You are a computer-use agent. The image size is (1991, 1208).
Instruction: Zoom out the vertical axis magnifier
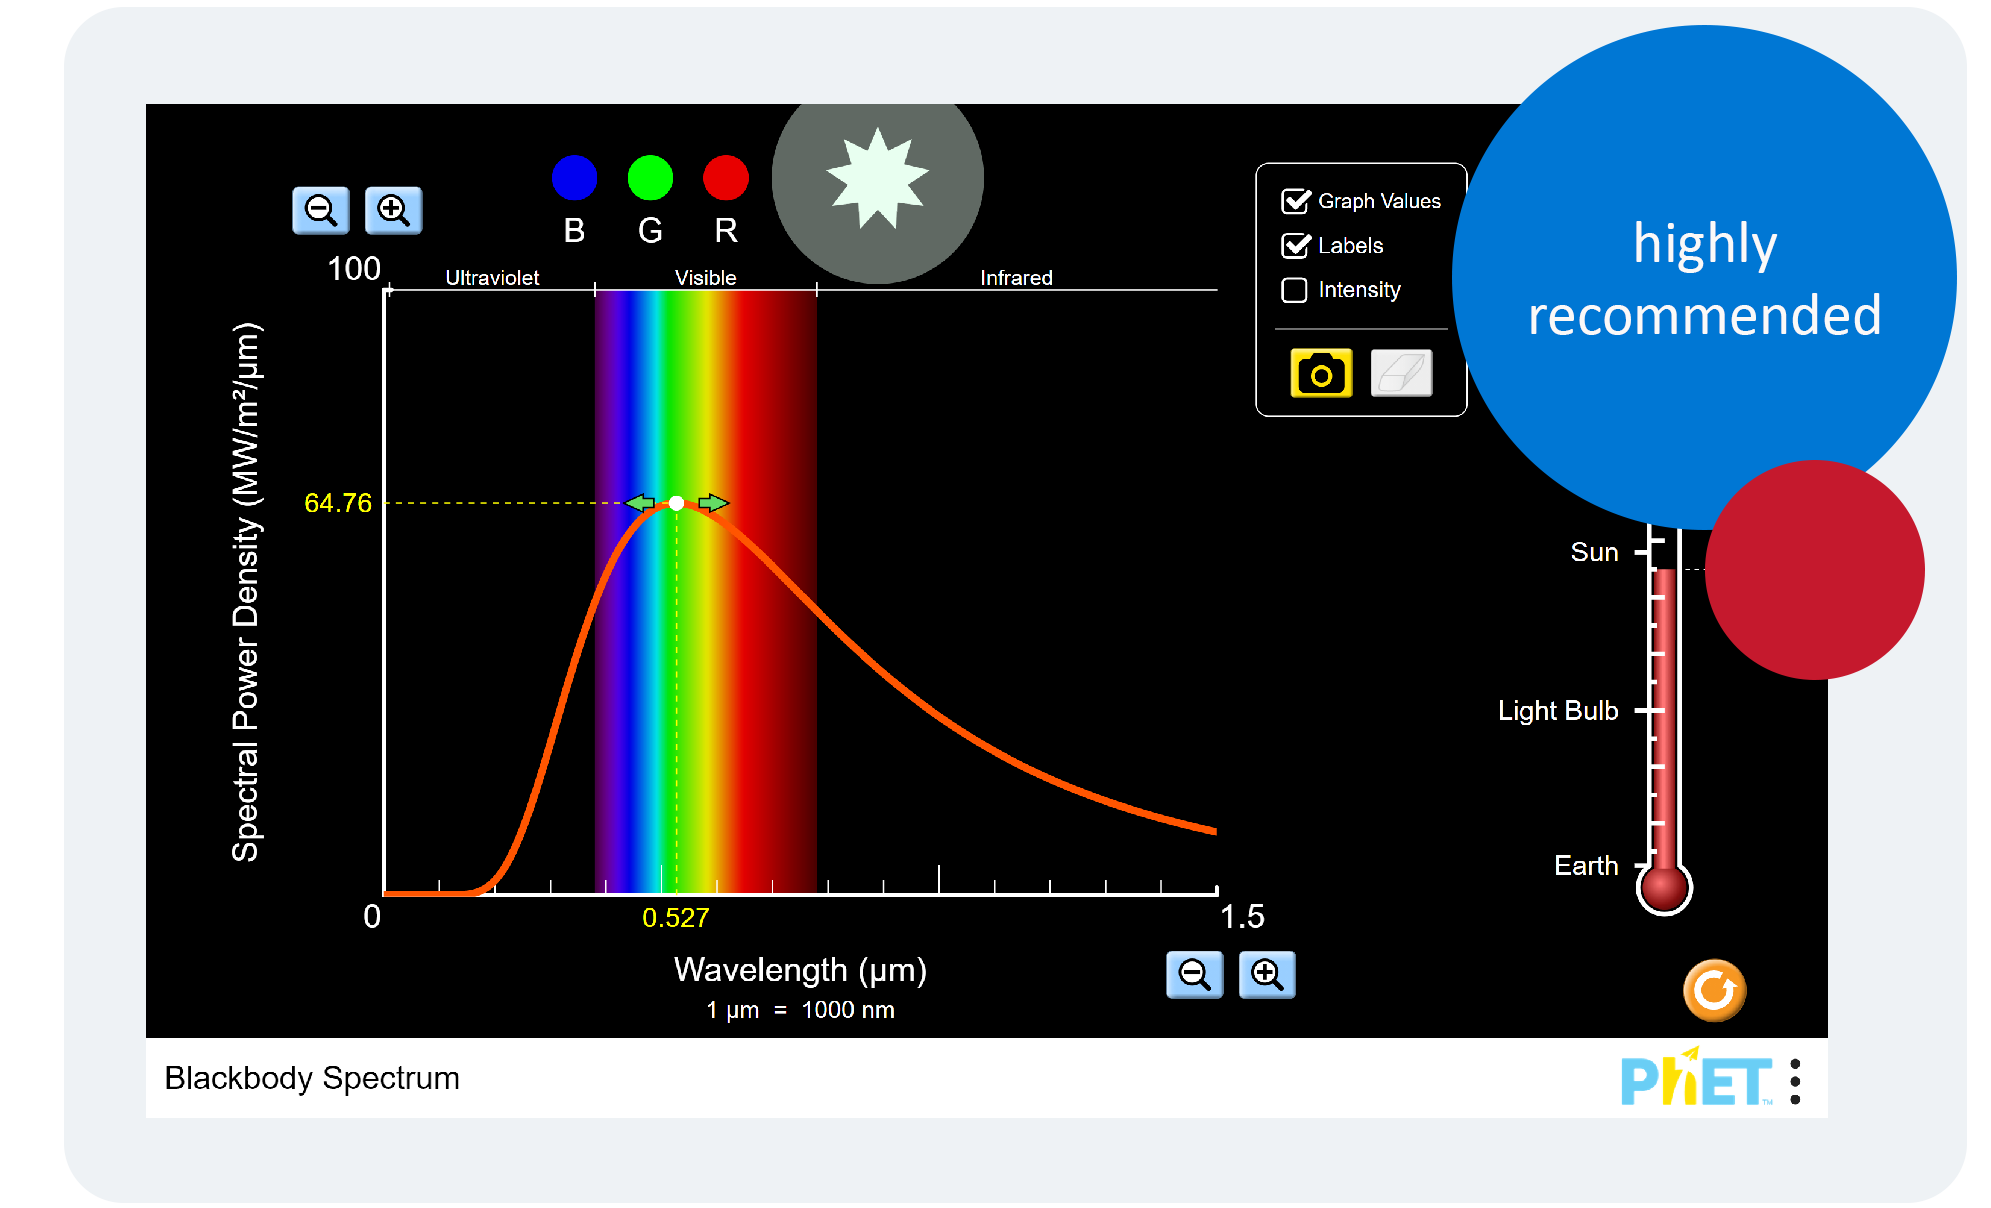tap(321, 211)
